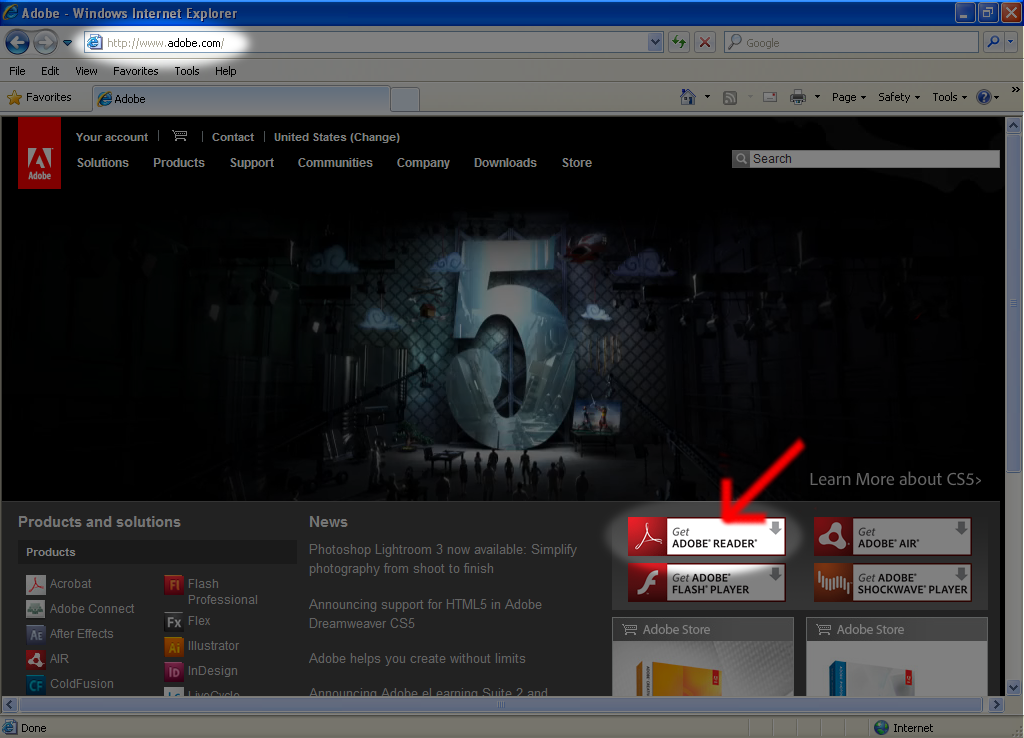Viewport: 1024px width, 738px height.
Task: Open the Communities navigation item
Action: [335, 163]
